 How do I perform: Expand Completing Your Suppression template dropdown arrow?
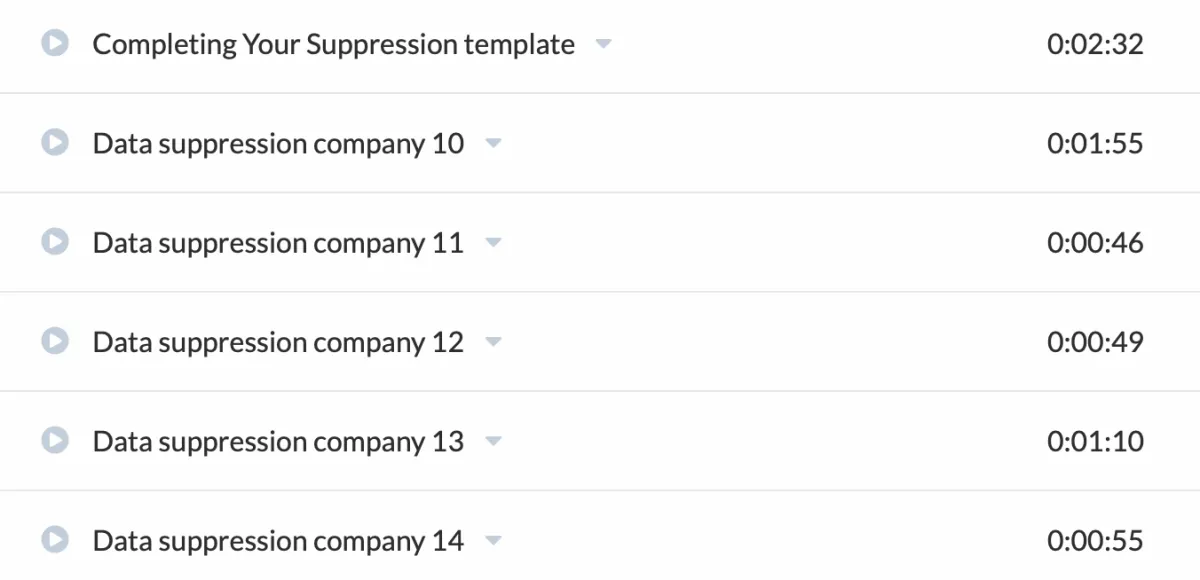coord(602,45)
